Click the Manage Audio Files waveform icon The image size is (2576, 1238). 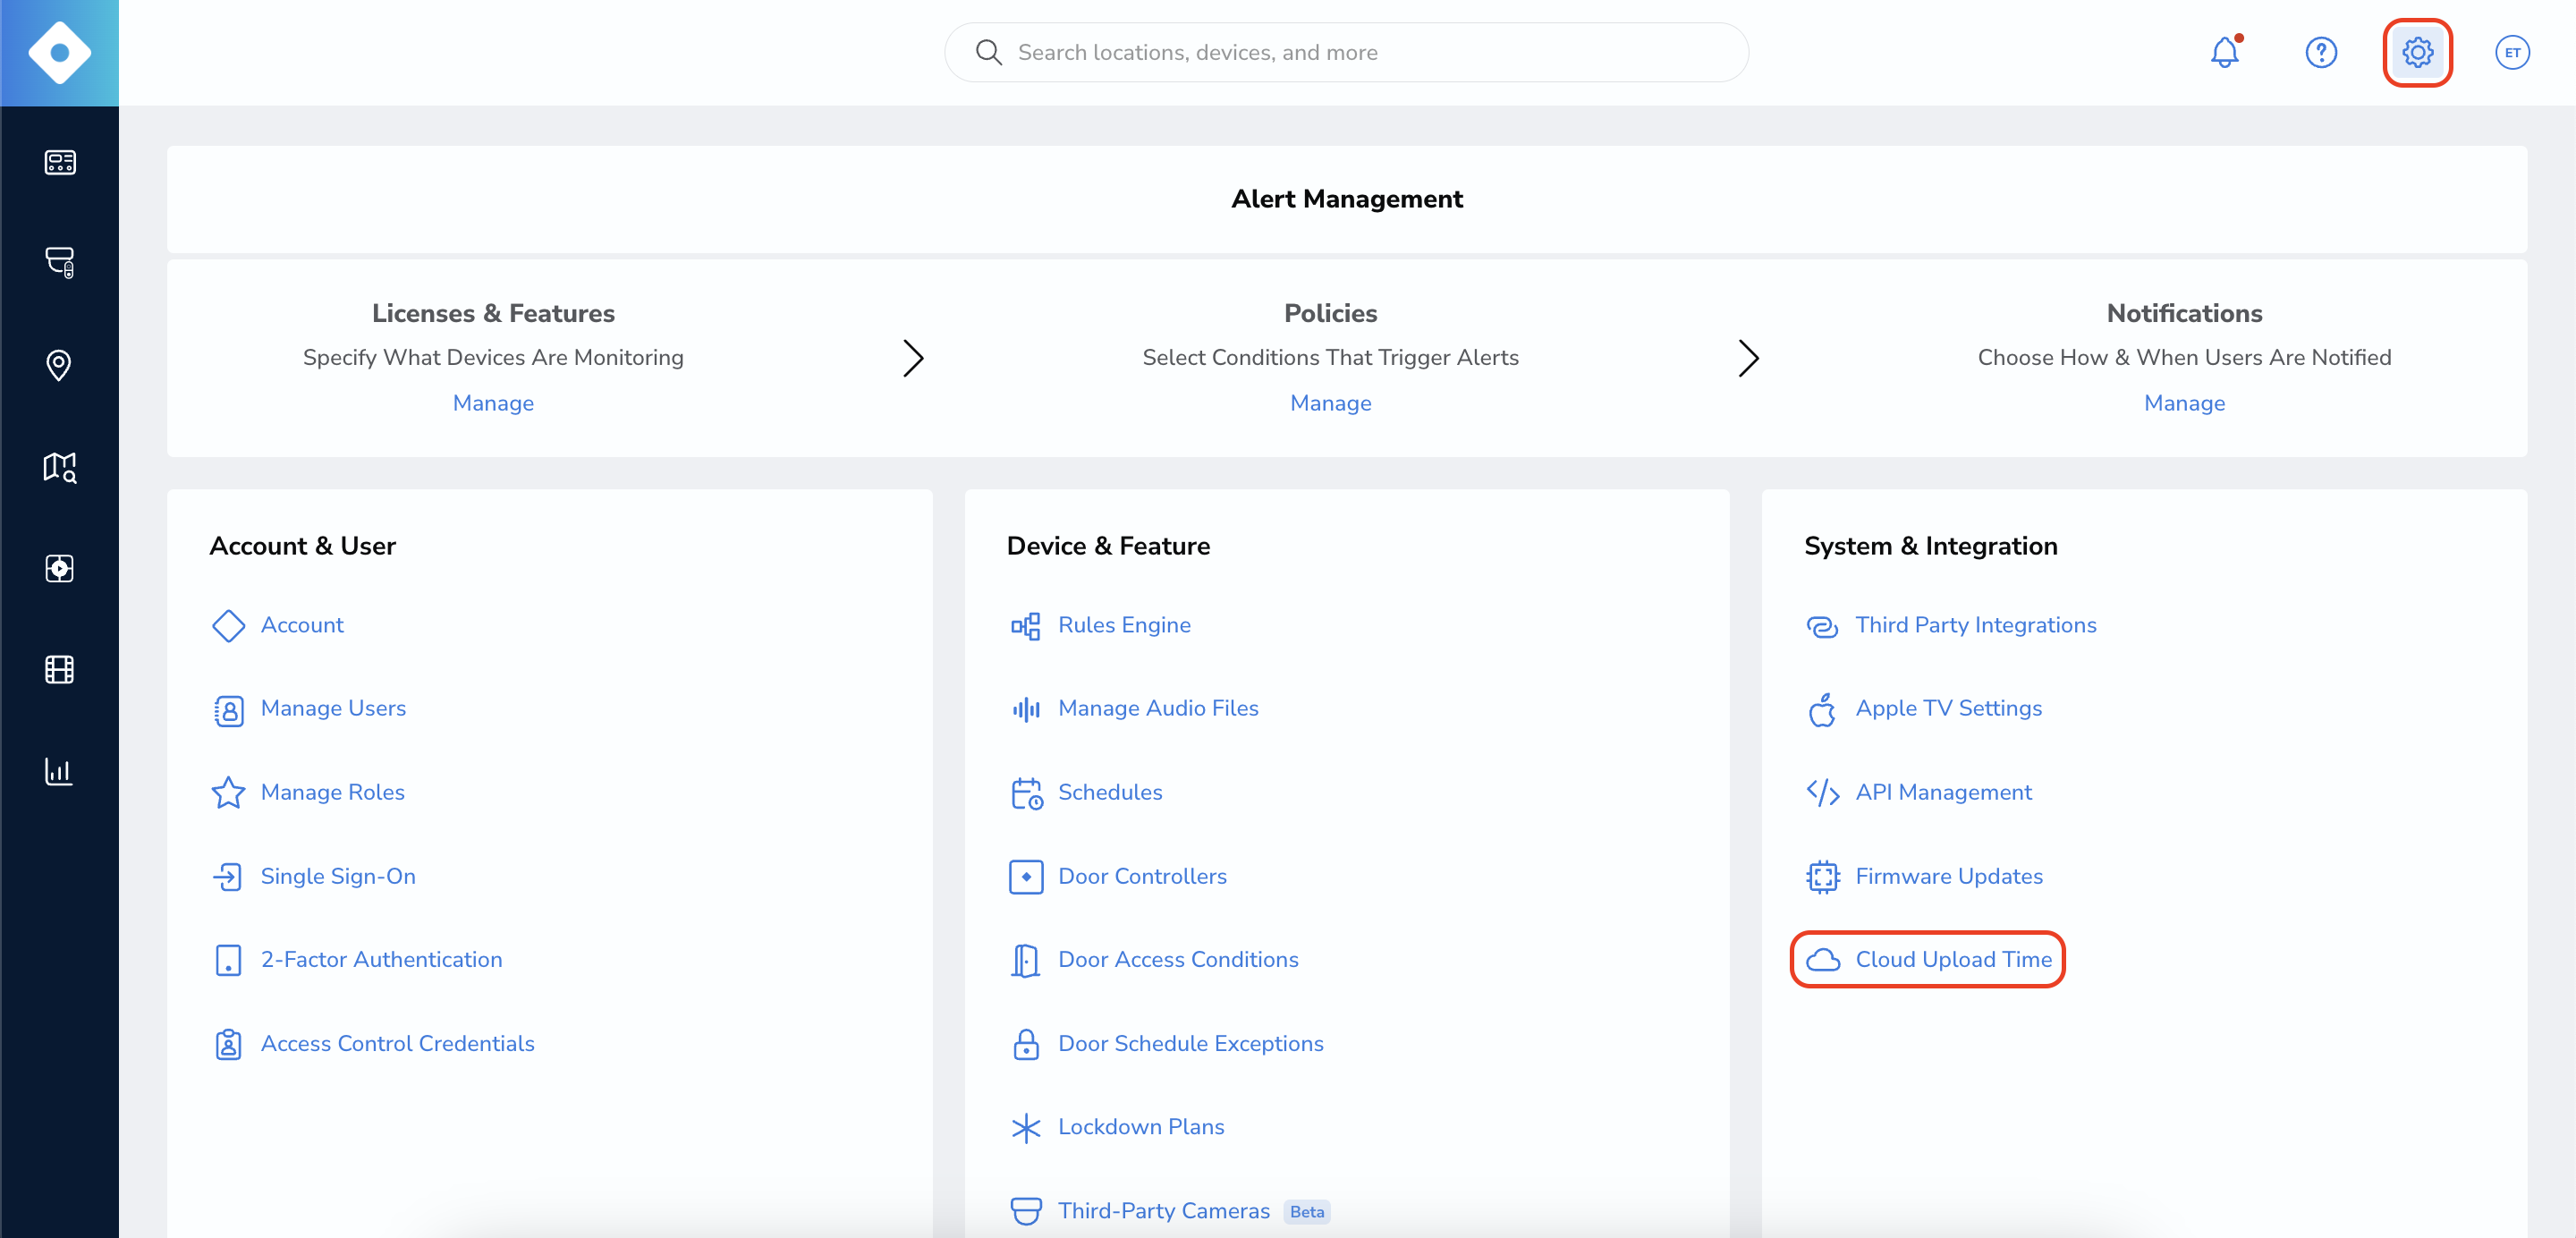click(x=1025, y=710)
